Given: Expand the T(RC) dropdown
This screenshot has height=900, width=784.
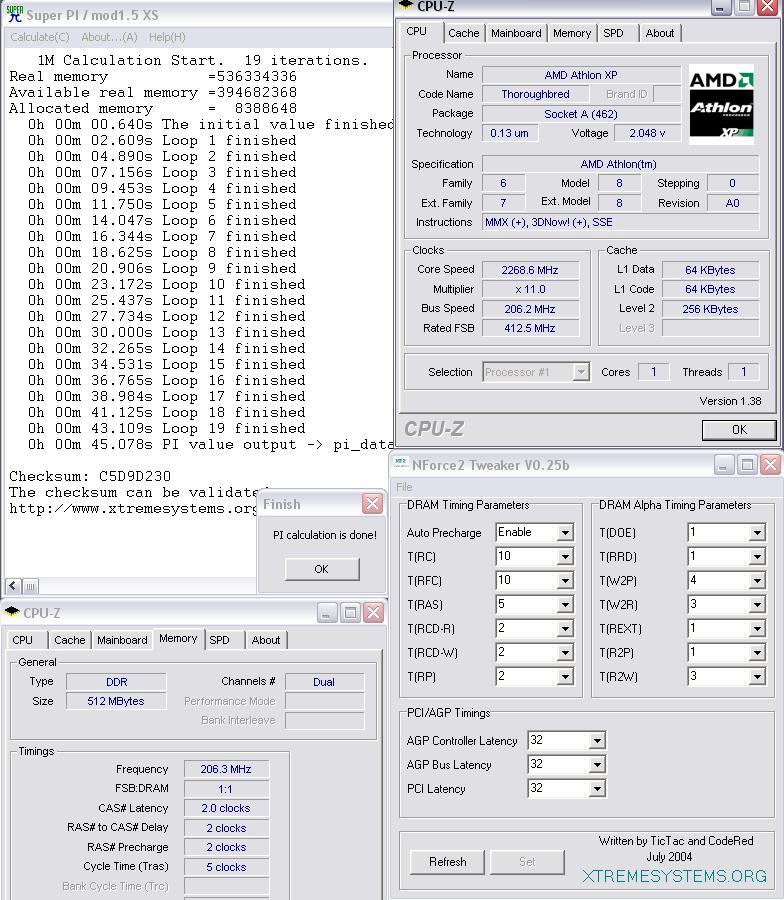Looking at the screenshot, I should pos(565,557).
